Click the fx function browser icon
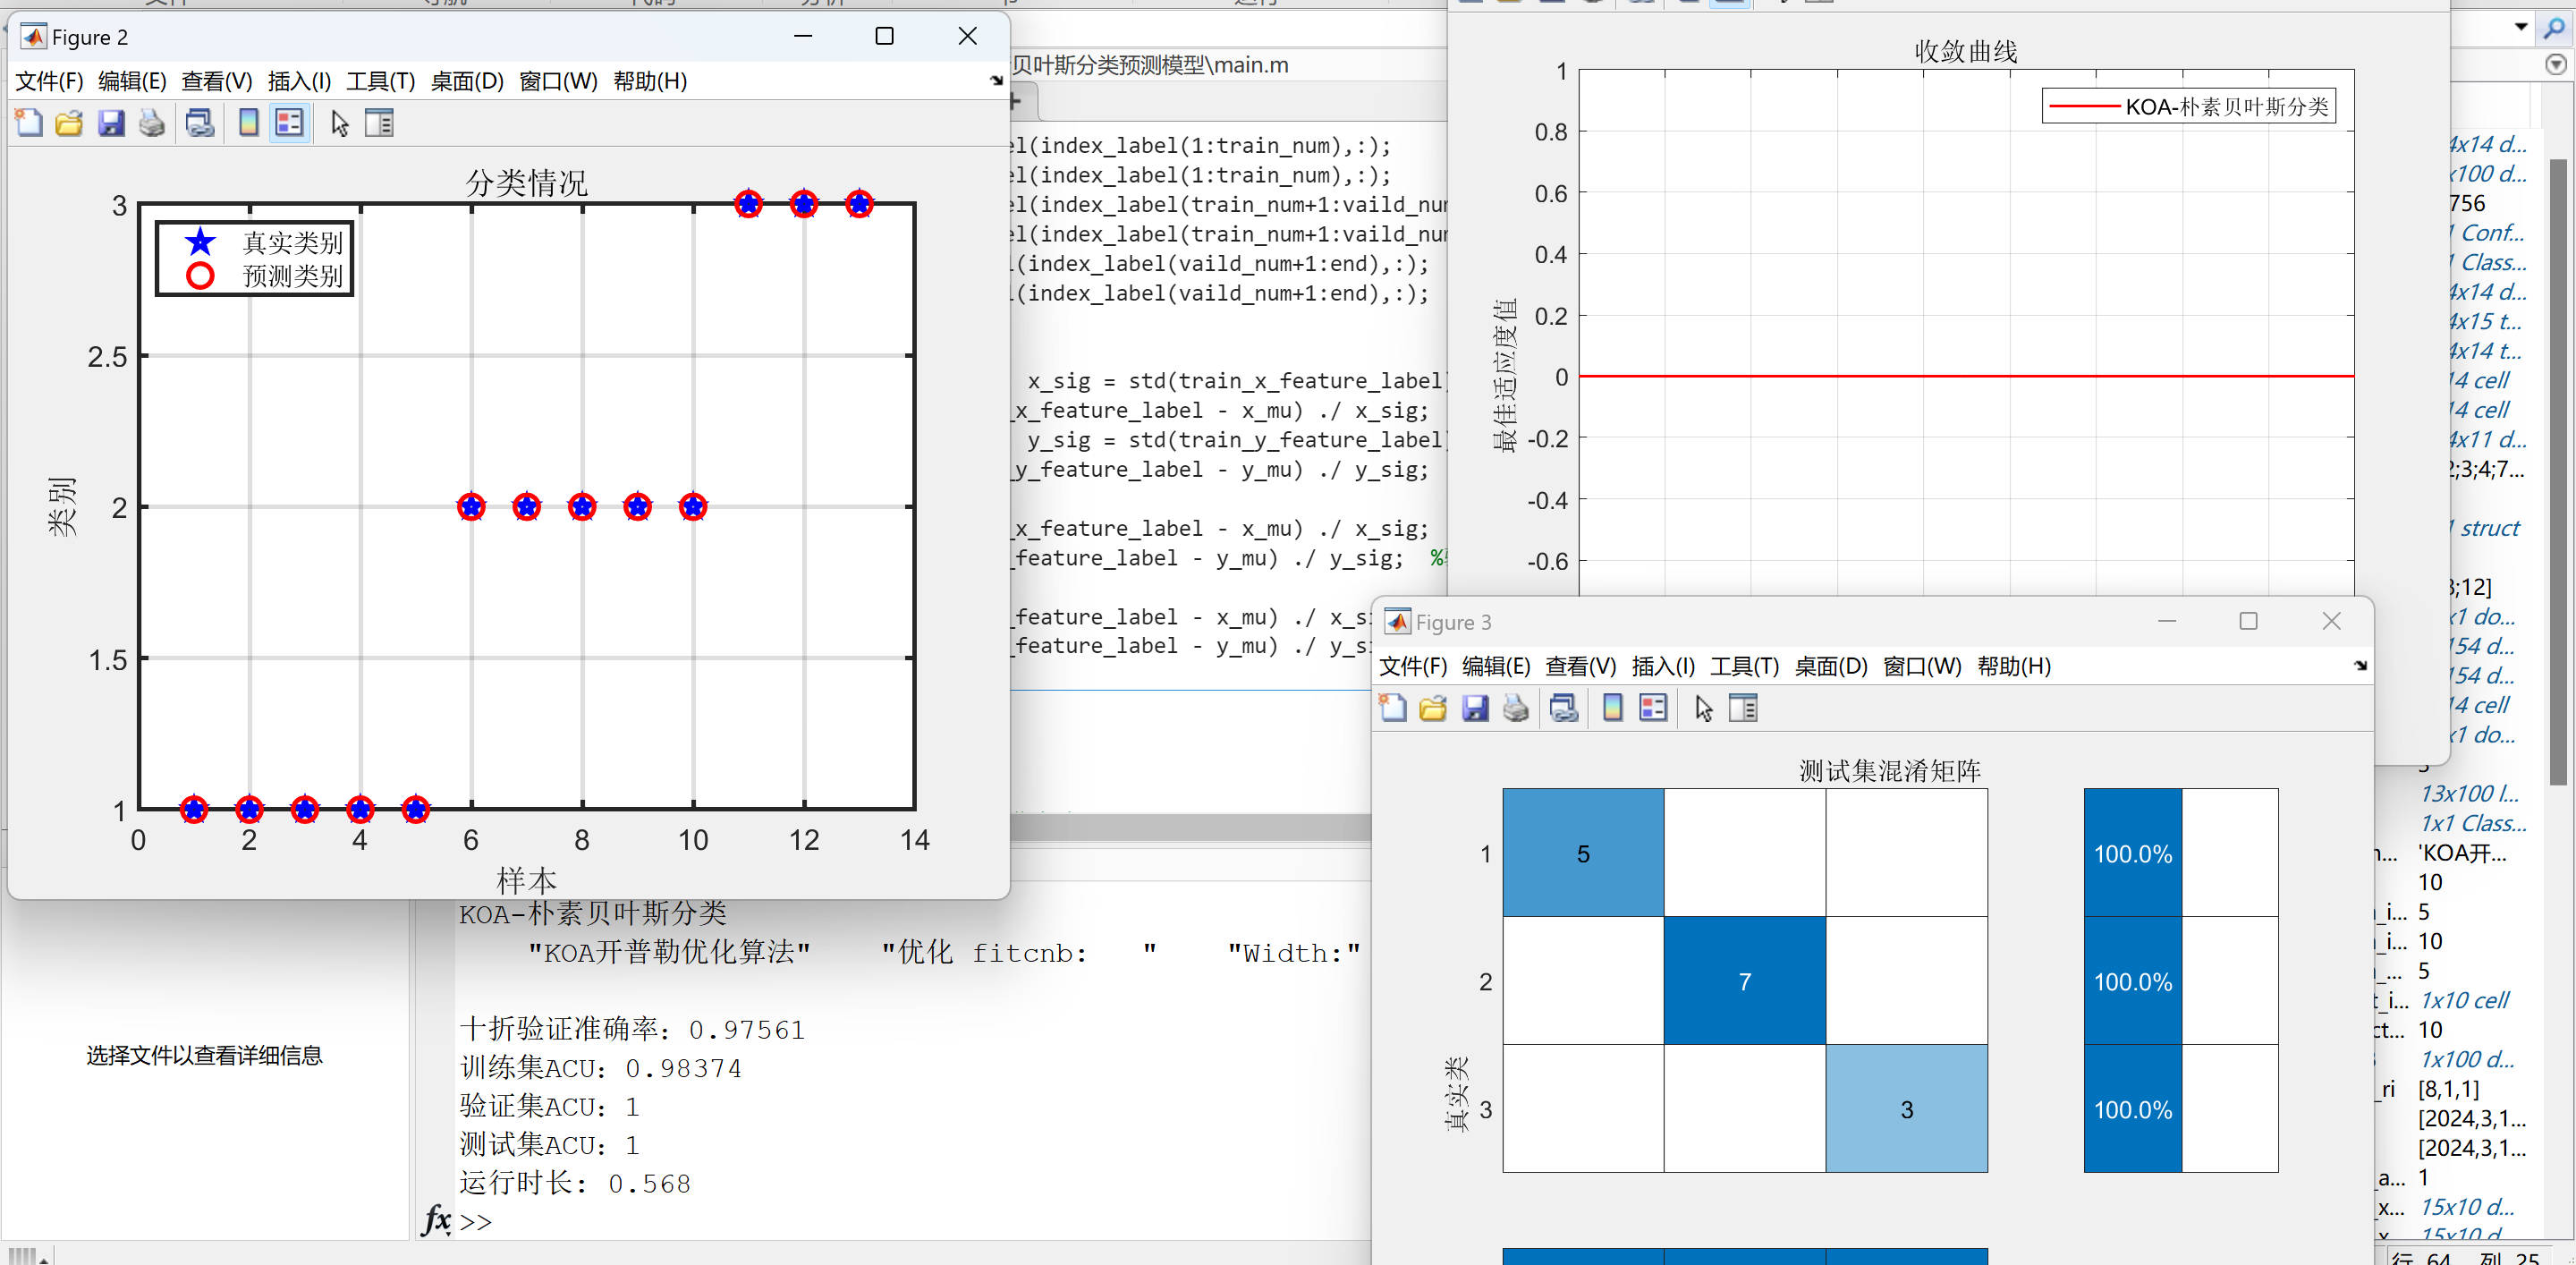 (x=436, y=1220)
